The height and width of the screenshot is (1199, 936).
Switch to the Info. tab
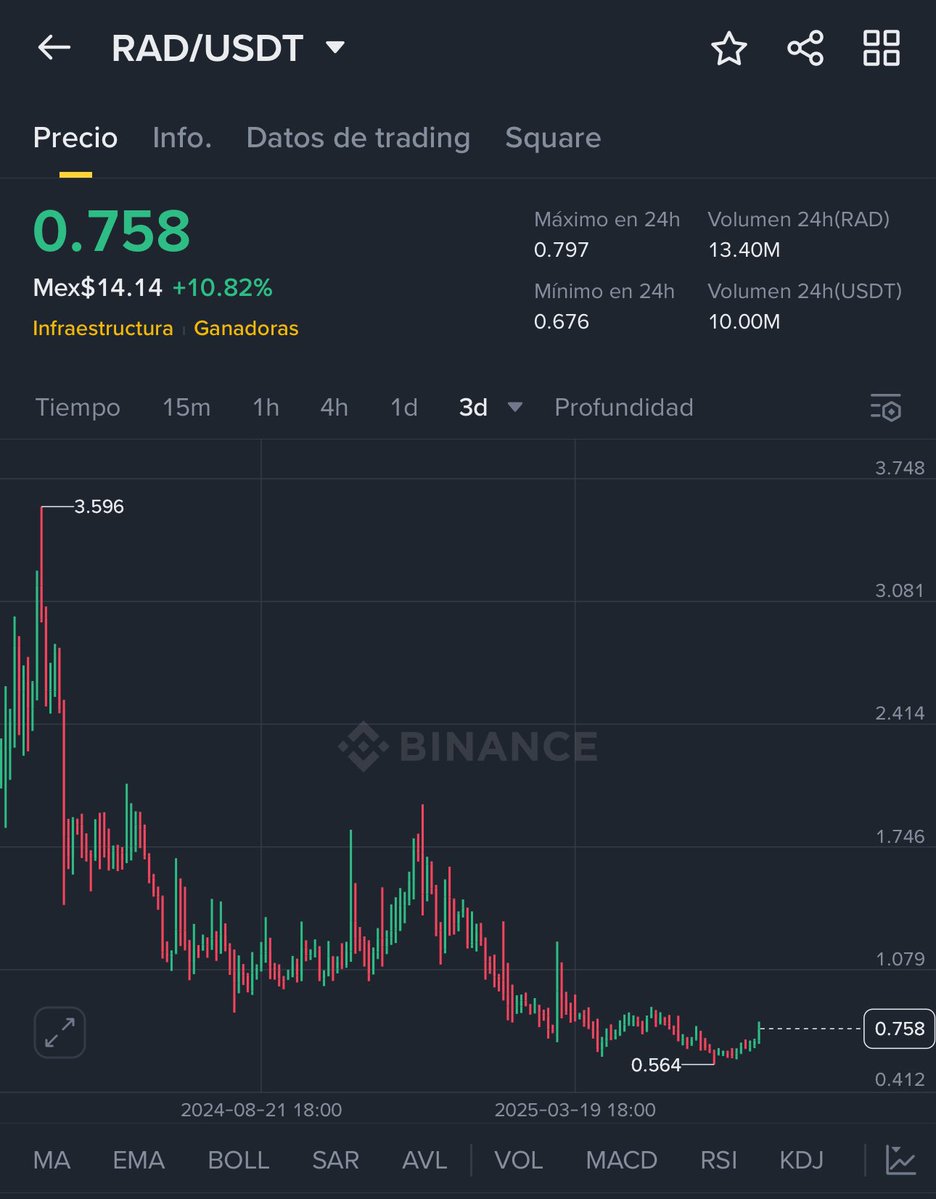point(182,138)
